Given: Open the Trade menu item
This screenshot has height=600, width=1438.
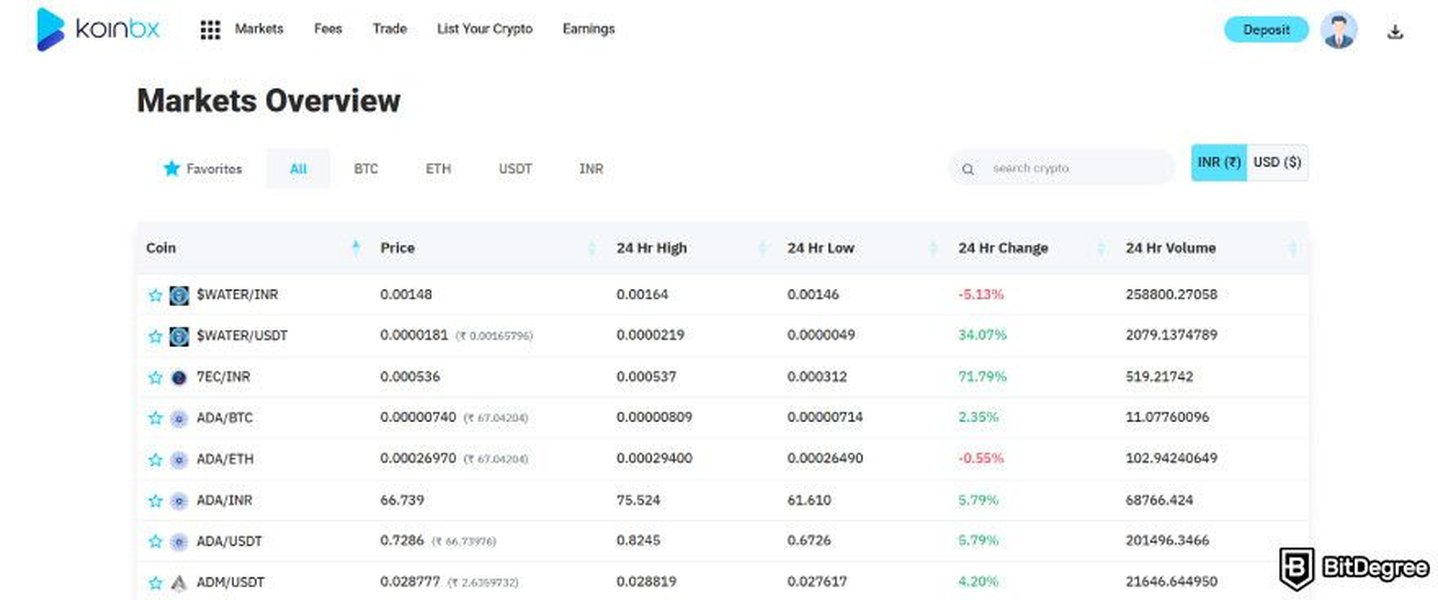Looking at the screenshot, I should [x=389, y=29].
